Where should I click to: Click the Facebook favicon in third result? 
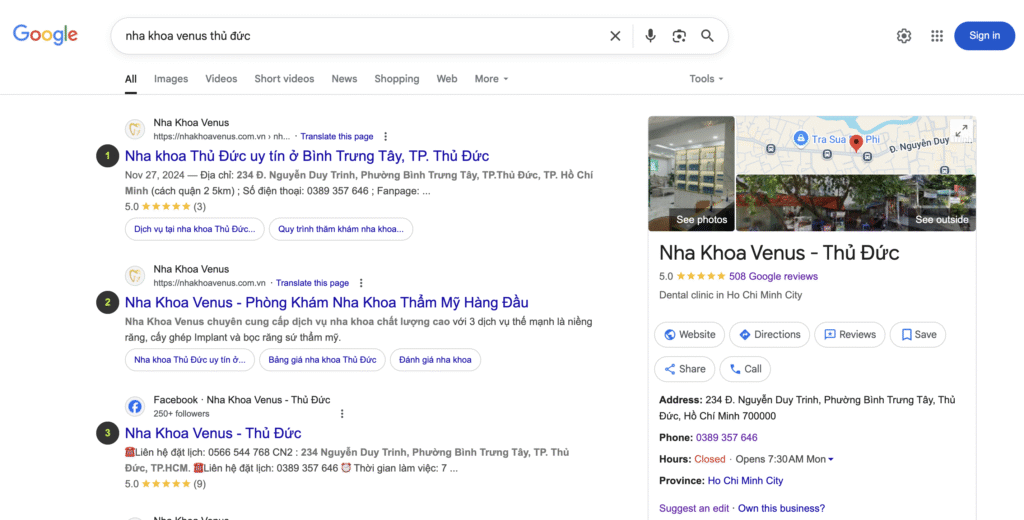coord(135,406)
